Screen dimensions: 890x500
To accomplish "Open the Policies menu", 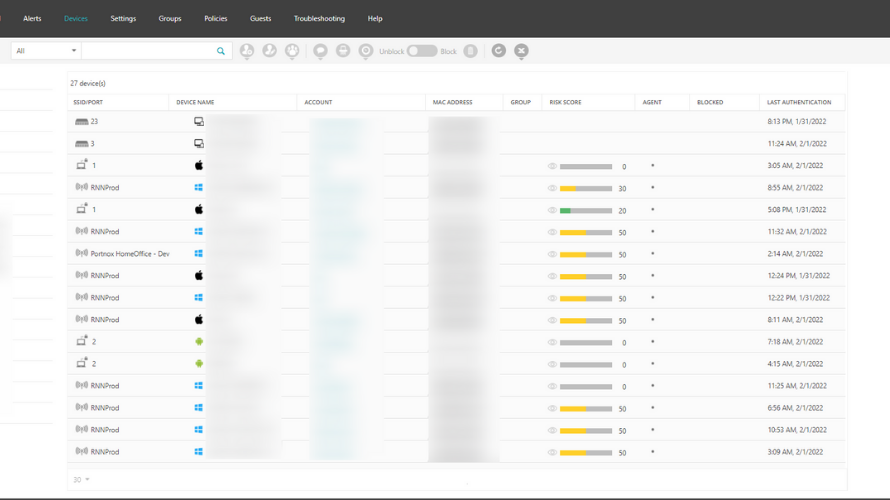I will (215, 19).
